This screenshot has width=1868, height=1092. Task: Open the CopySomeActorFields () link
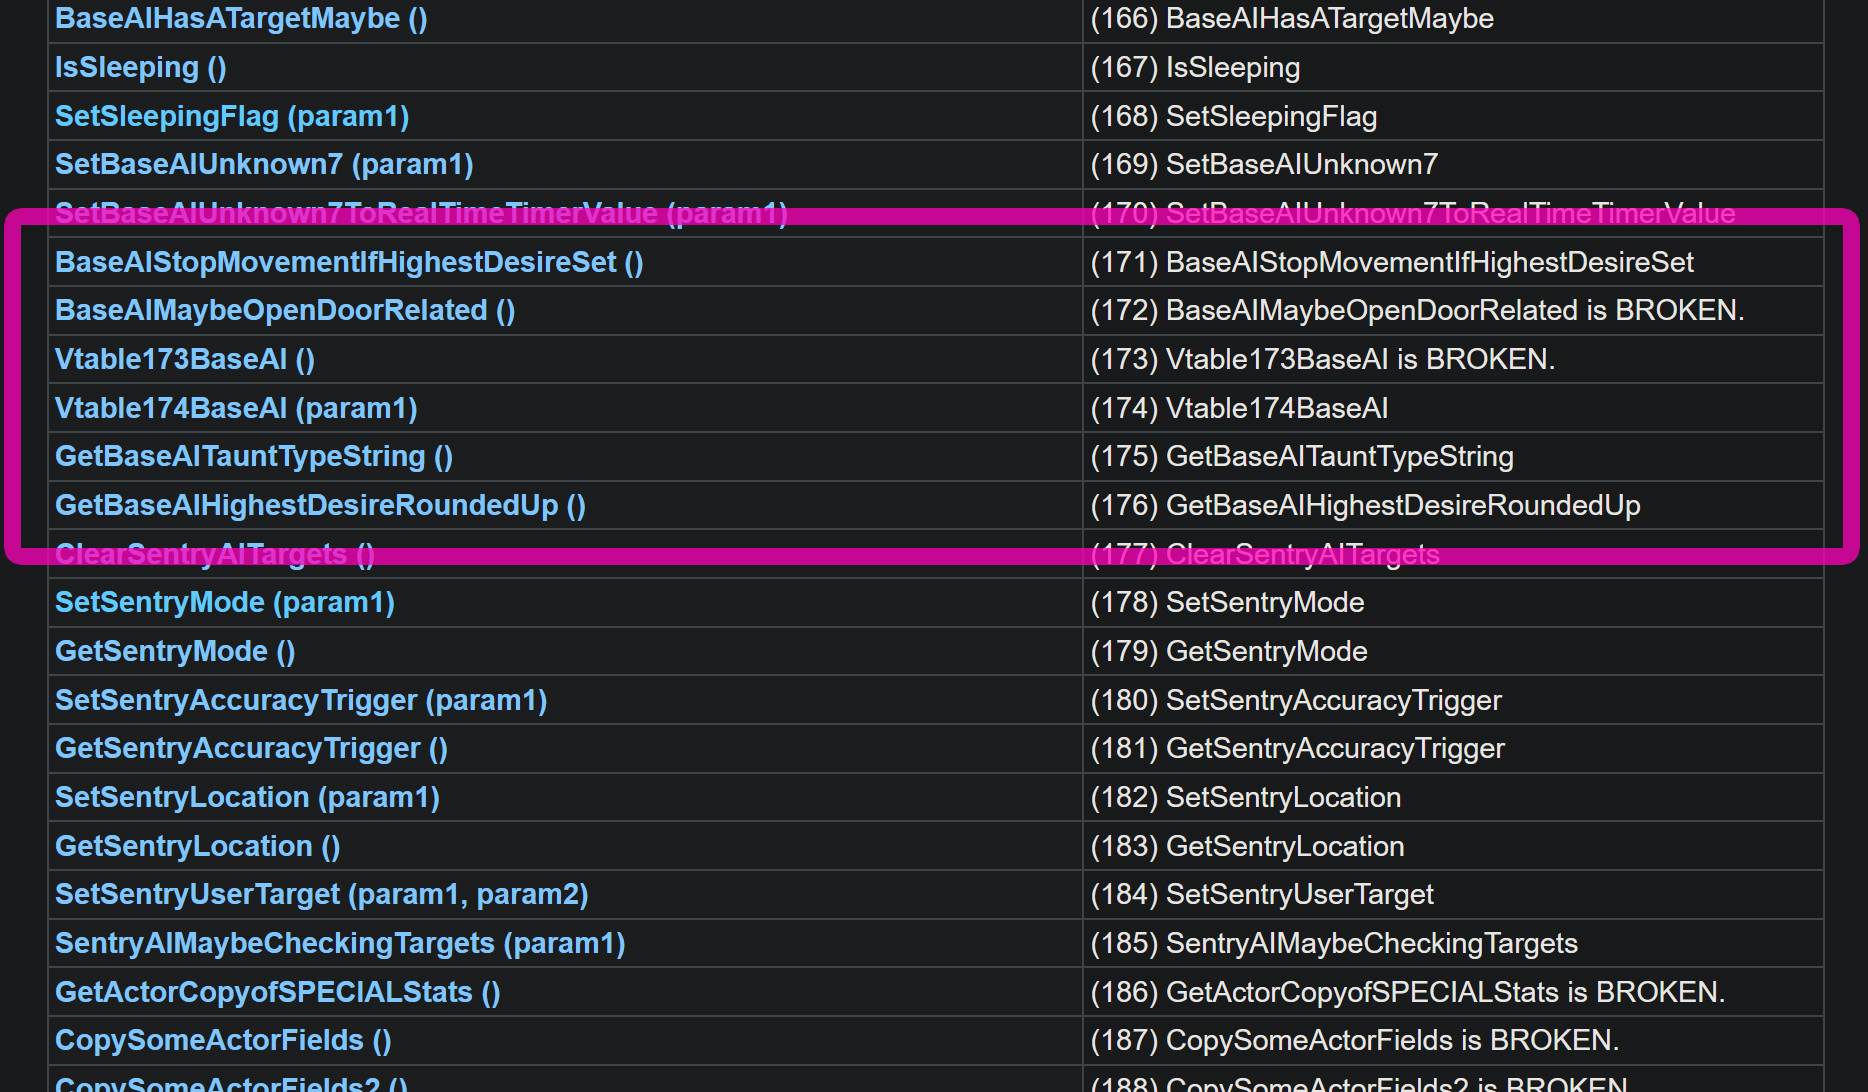pos(223,1040)
